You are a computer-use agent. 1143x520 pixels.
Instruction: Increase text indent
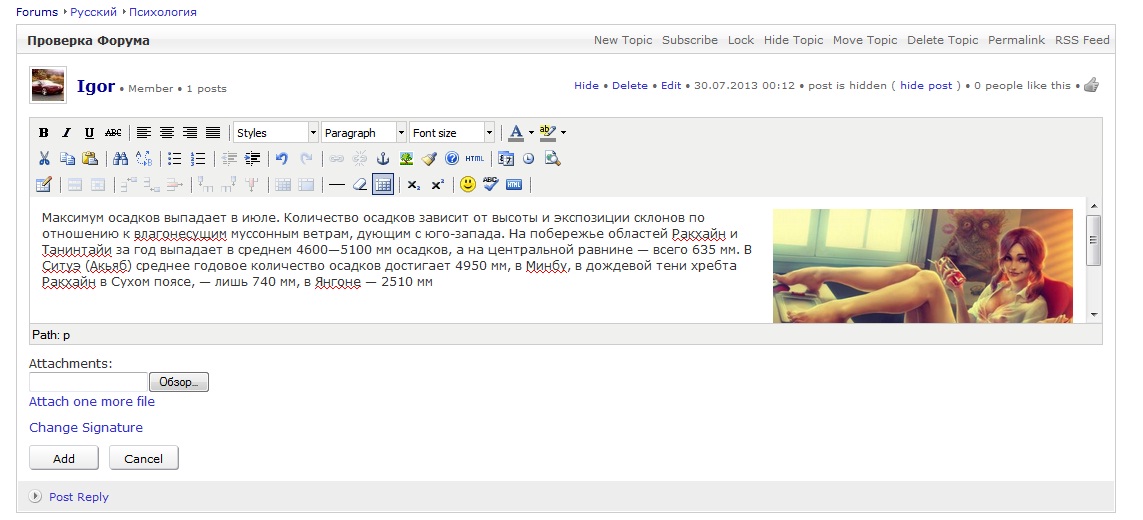[252, 158]
